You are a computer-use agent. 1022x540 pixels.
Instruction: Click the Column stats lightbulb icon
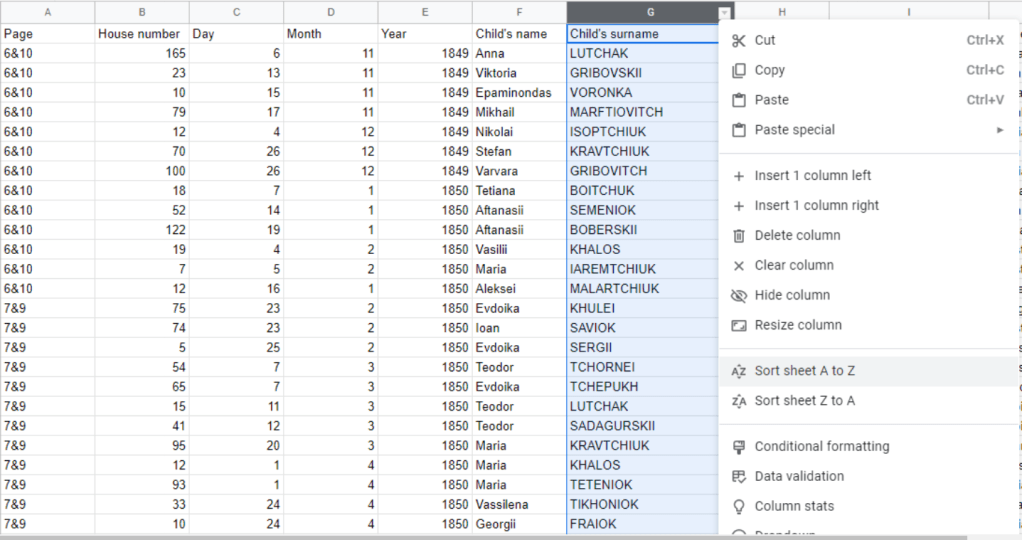pyautogui.click(x=739, y=507)
